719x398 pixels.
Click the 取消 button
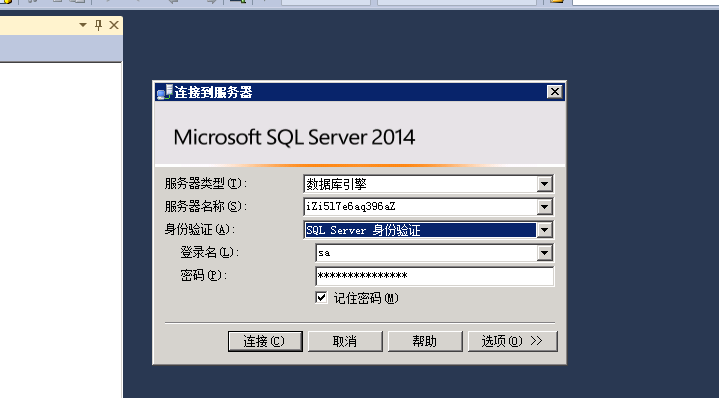(x=345, y=341)
